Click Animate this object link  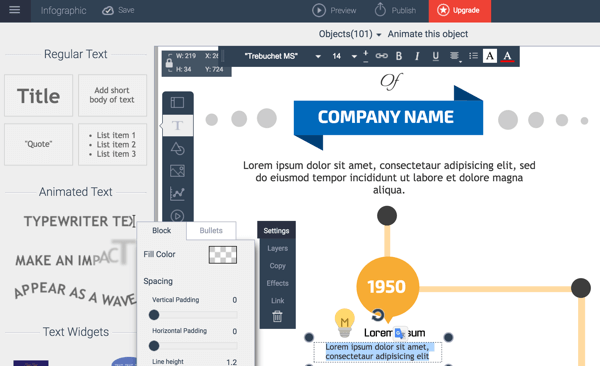tap(427, 34)
